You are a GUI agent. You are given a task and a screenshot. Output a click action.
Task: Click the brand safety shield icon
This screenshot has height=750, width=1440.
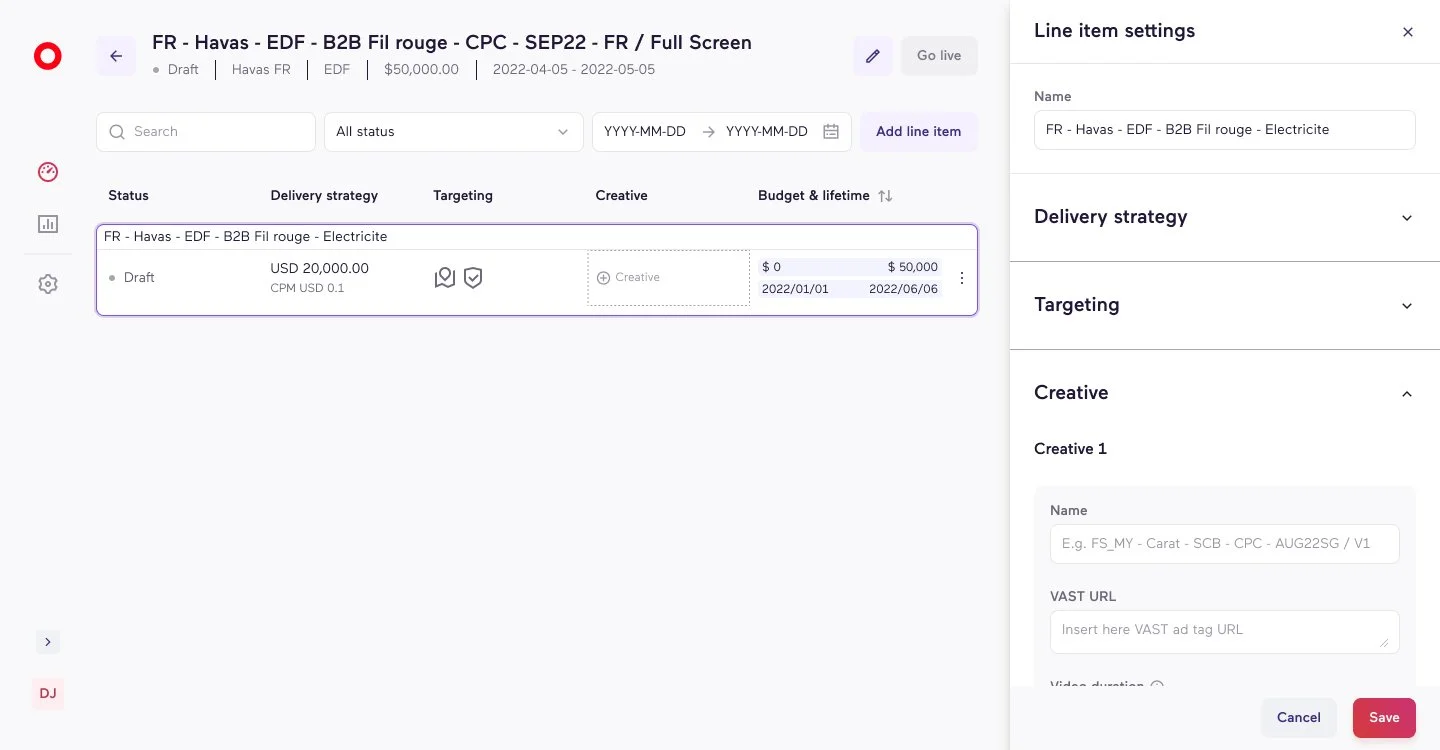(x=473, y=278)
